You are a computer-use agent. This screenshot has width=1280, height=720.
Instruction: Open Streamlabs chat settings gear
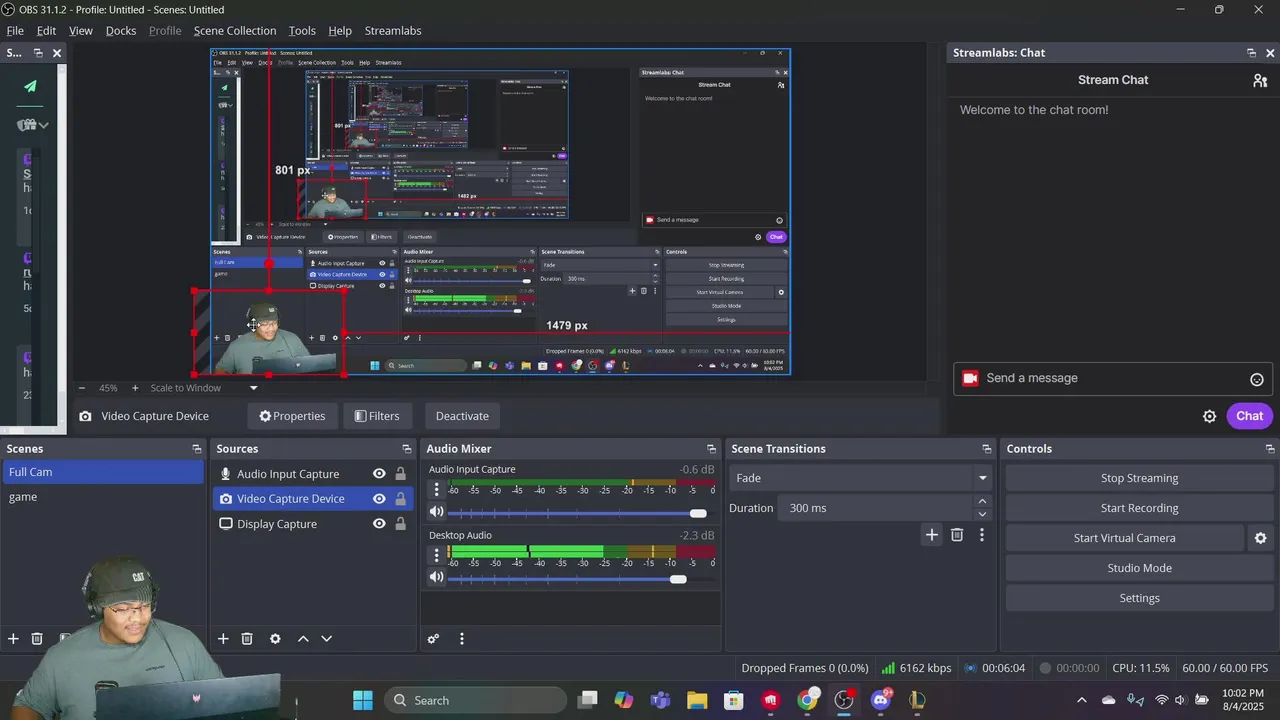click(1209, 416)
